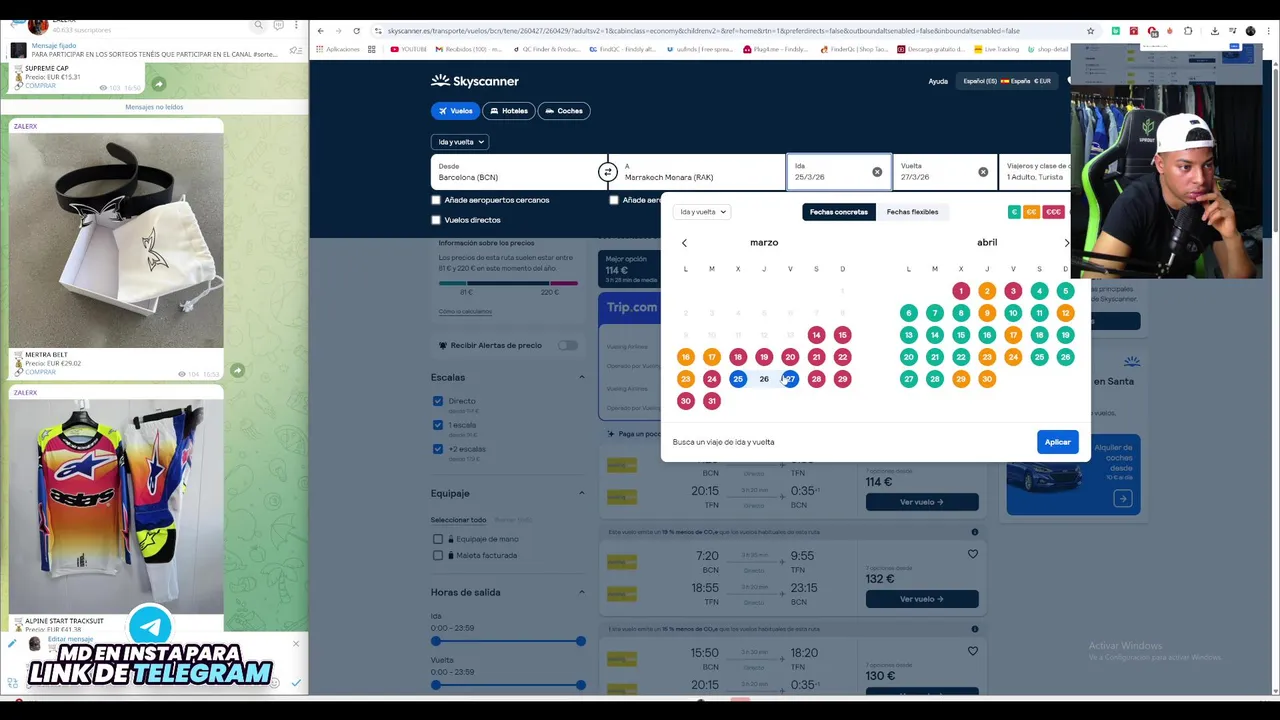The image size is (1280, 720).
Task: Check nearby airports box under destination
Action: tap(614, 200)
